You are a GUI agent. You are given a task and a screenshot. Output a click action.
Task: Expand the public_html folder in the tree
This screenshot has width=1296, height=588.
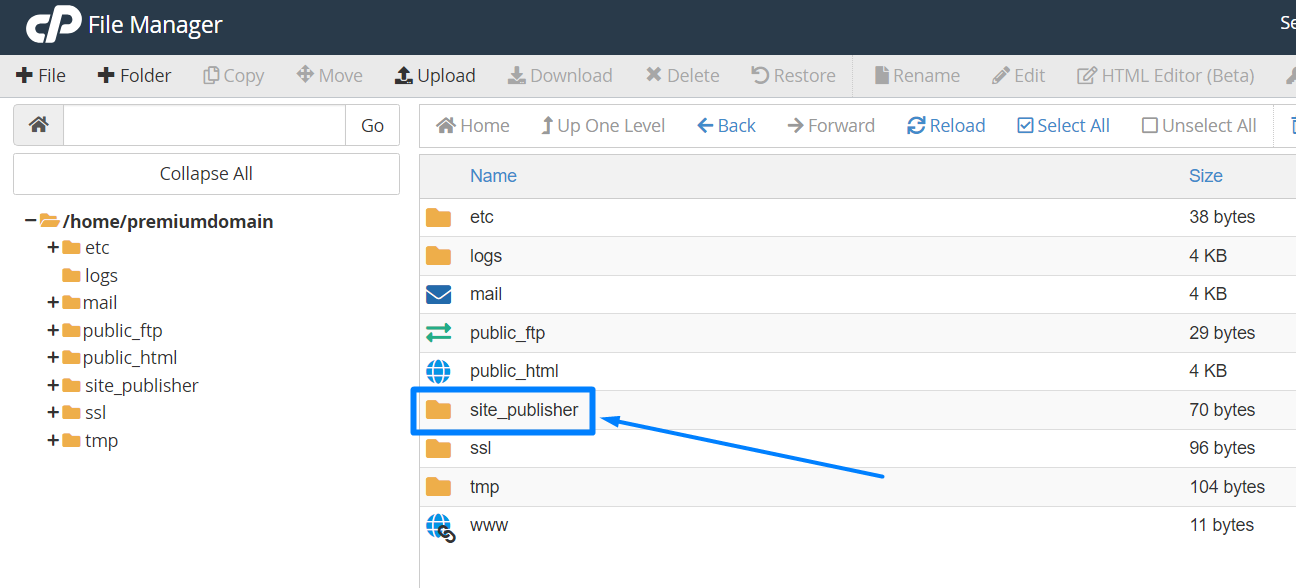[x=51, y=357]
